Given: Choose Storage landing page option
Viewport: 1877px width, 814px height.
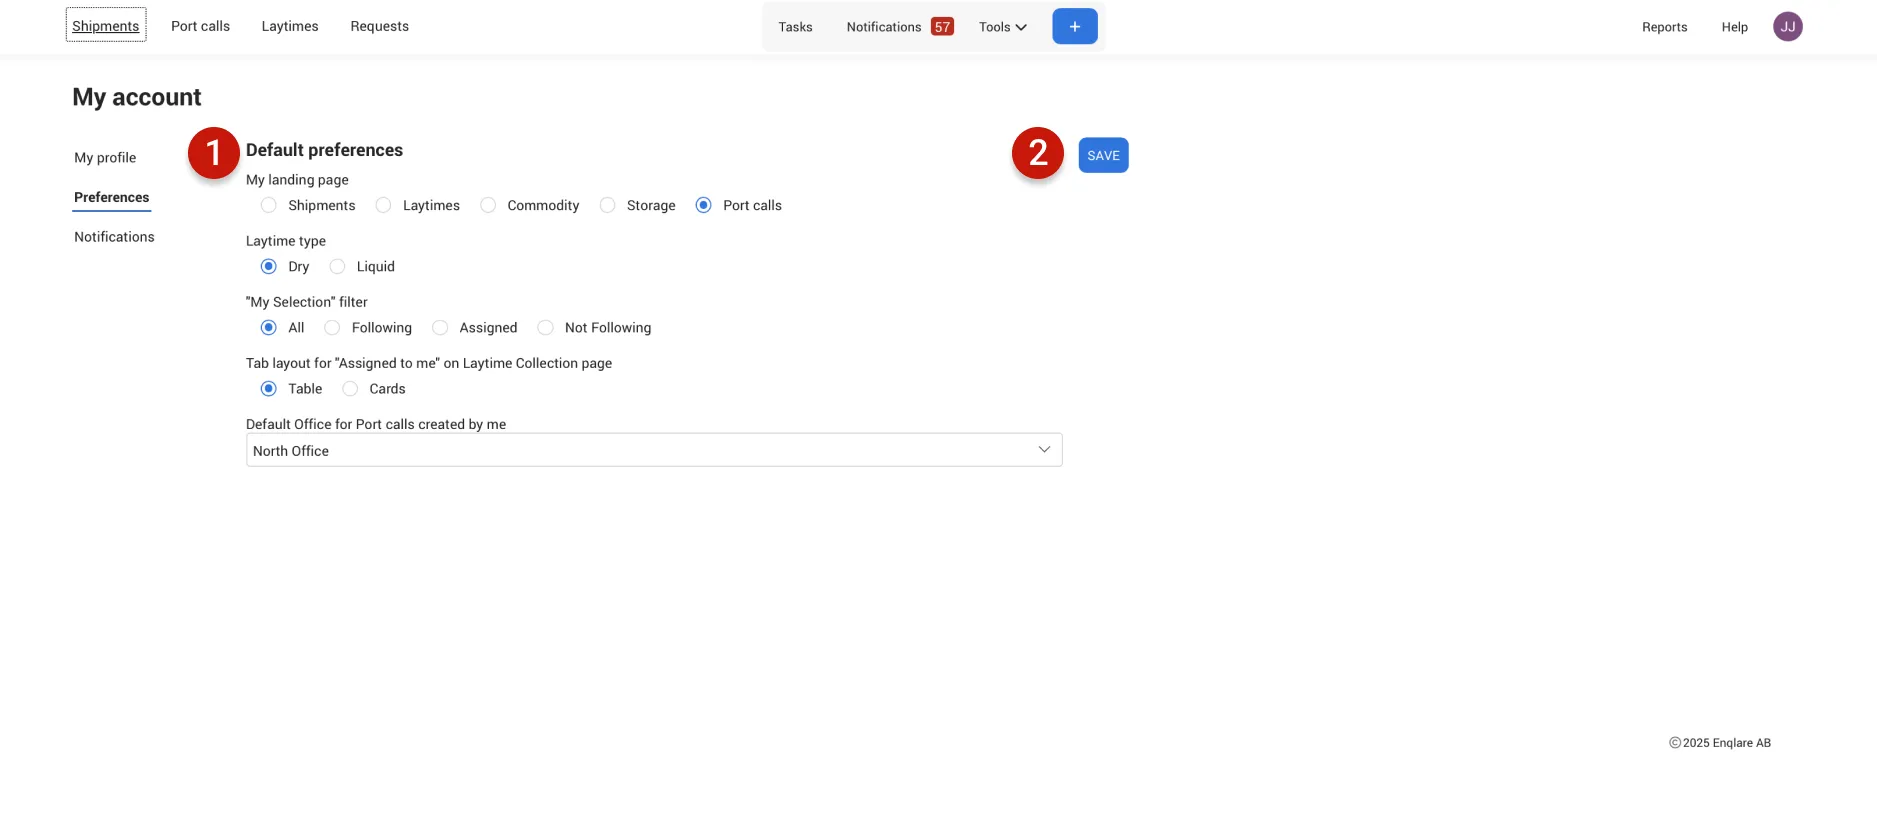Looking at the screenshot, I should [607, 205].
